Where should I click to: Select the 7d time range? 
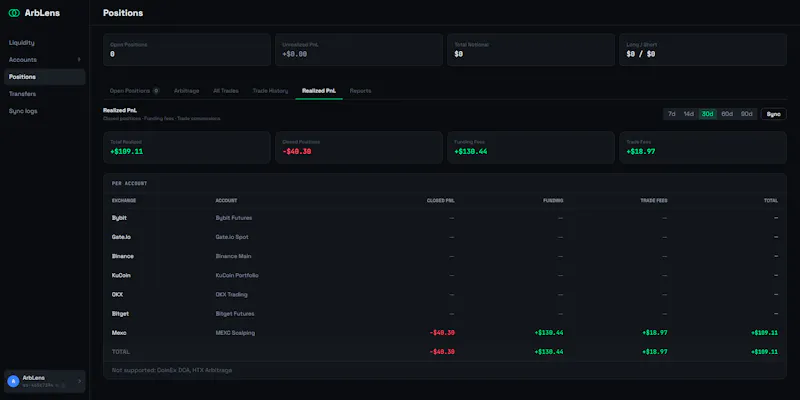tap(672, 114)
